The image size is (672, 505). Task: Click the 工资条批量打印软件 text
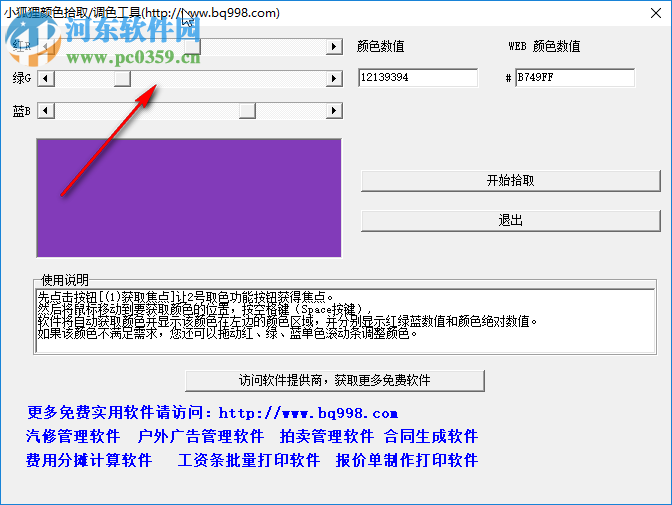[249, 460]
